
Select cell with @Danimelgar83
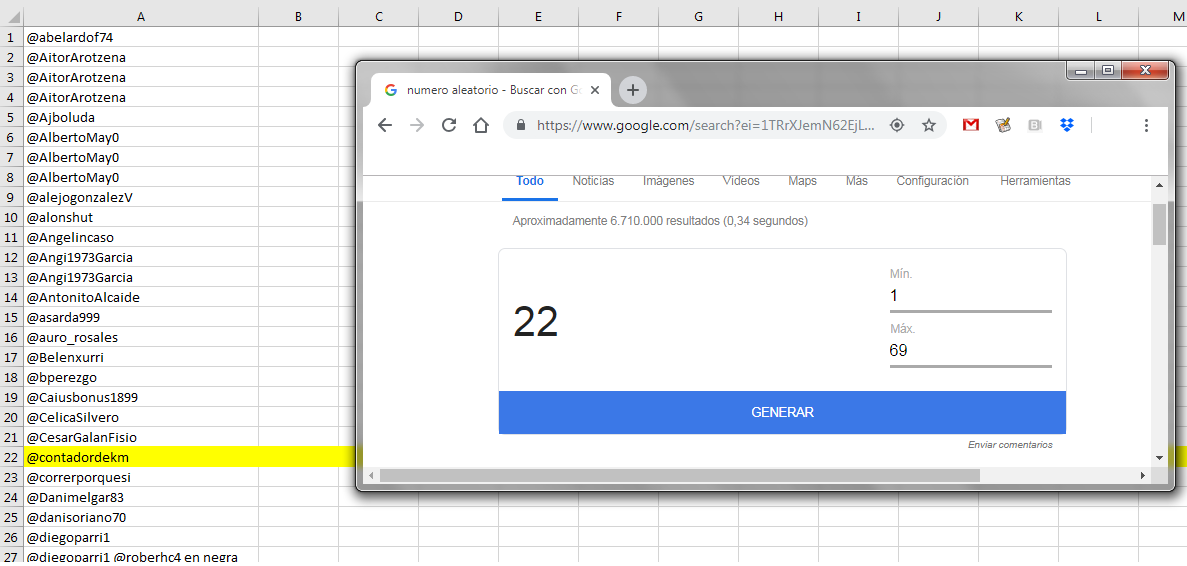click(141, 497)
